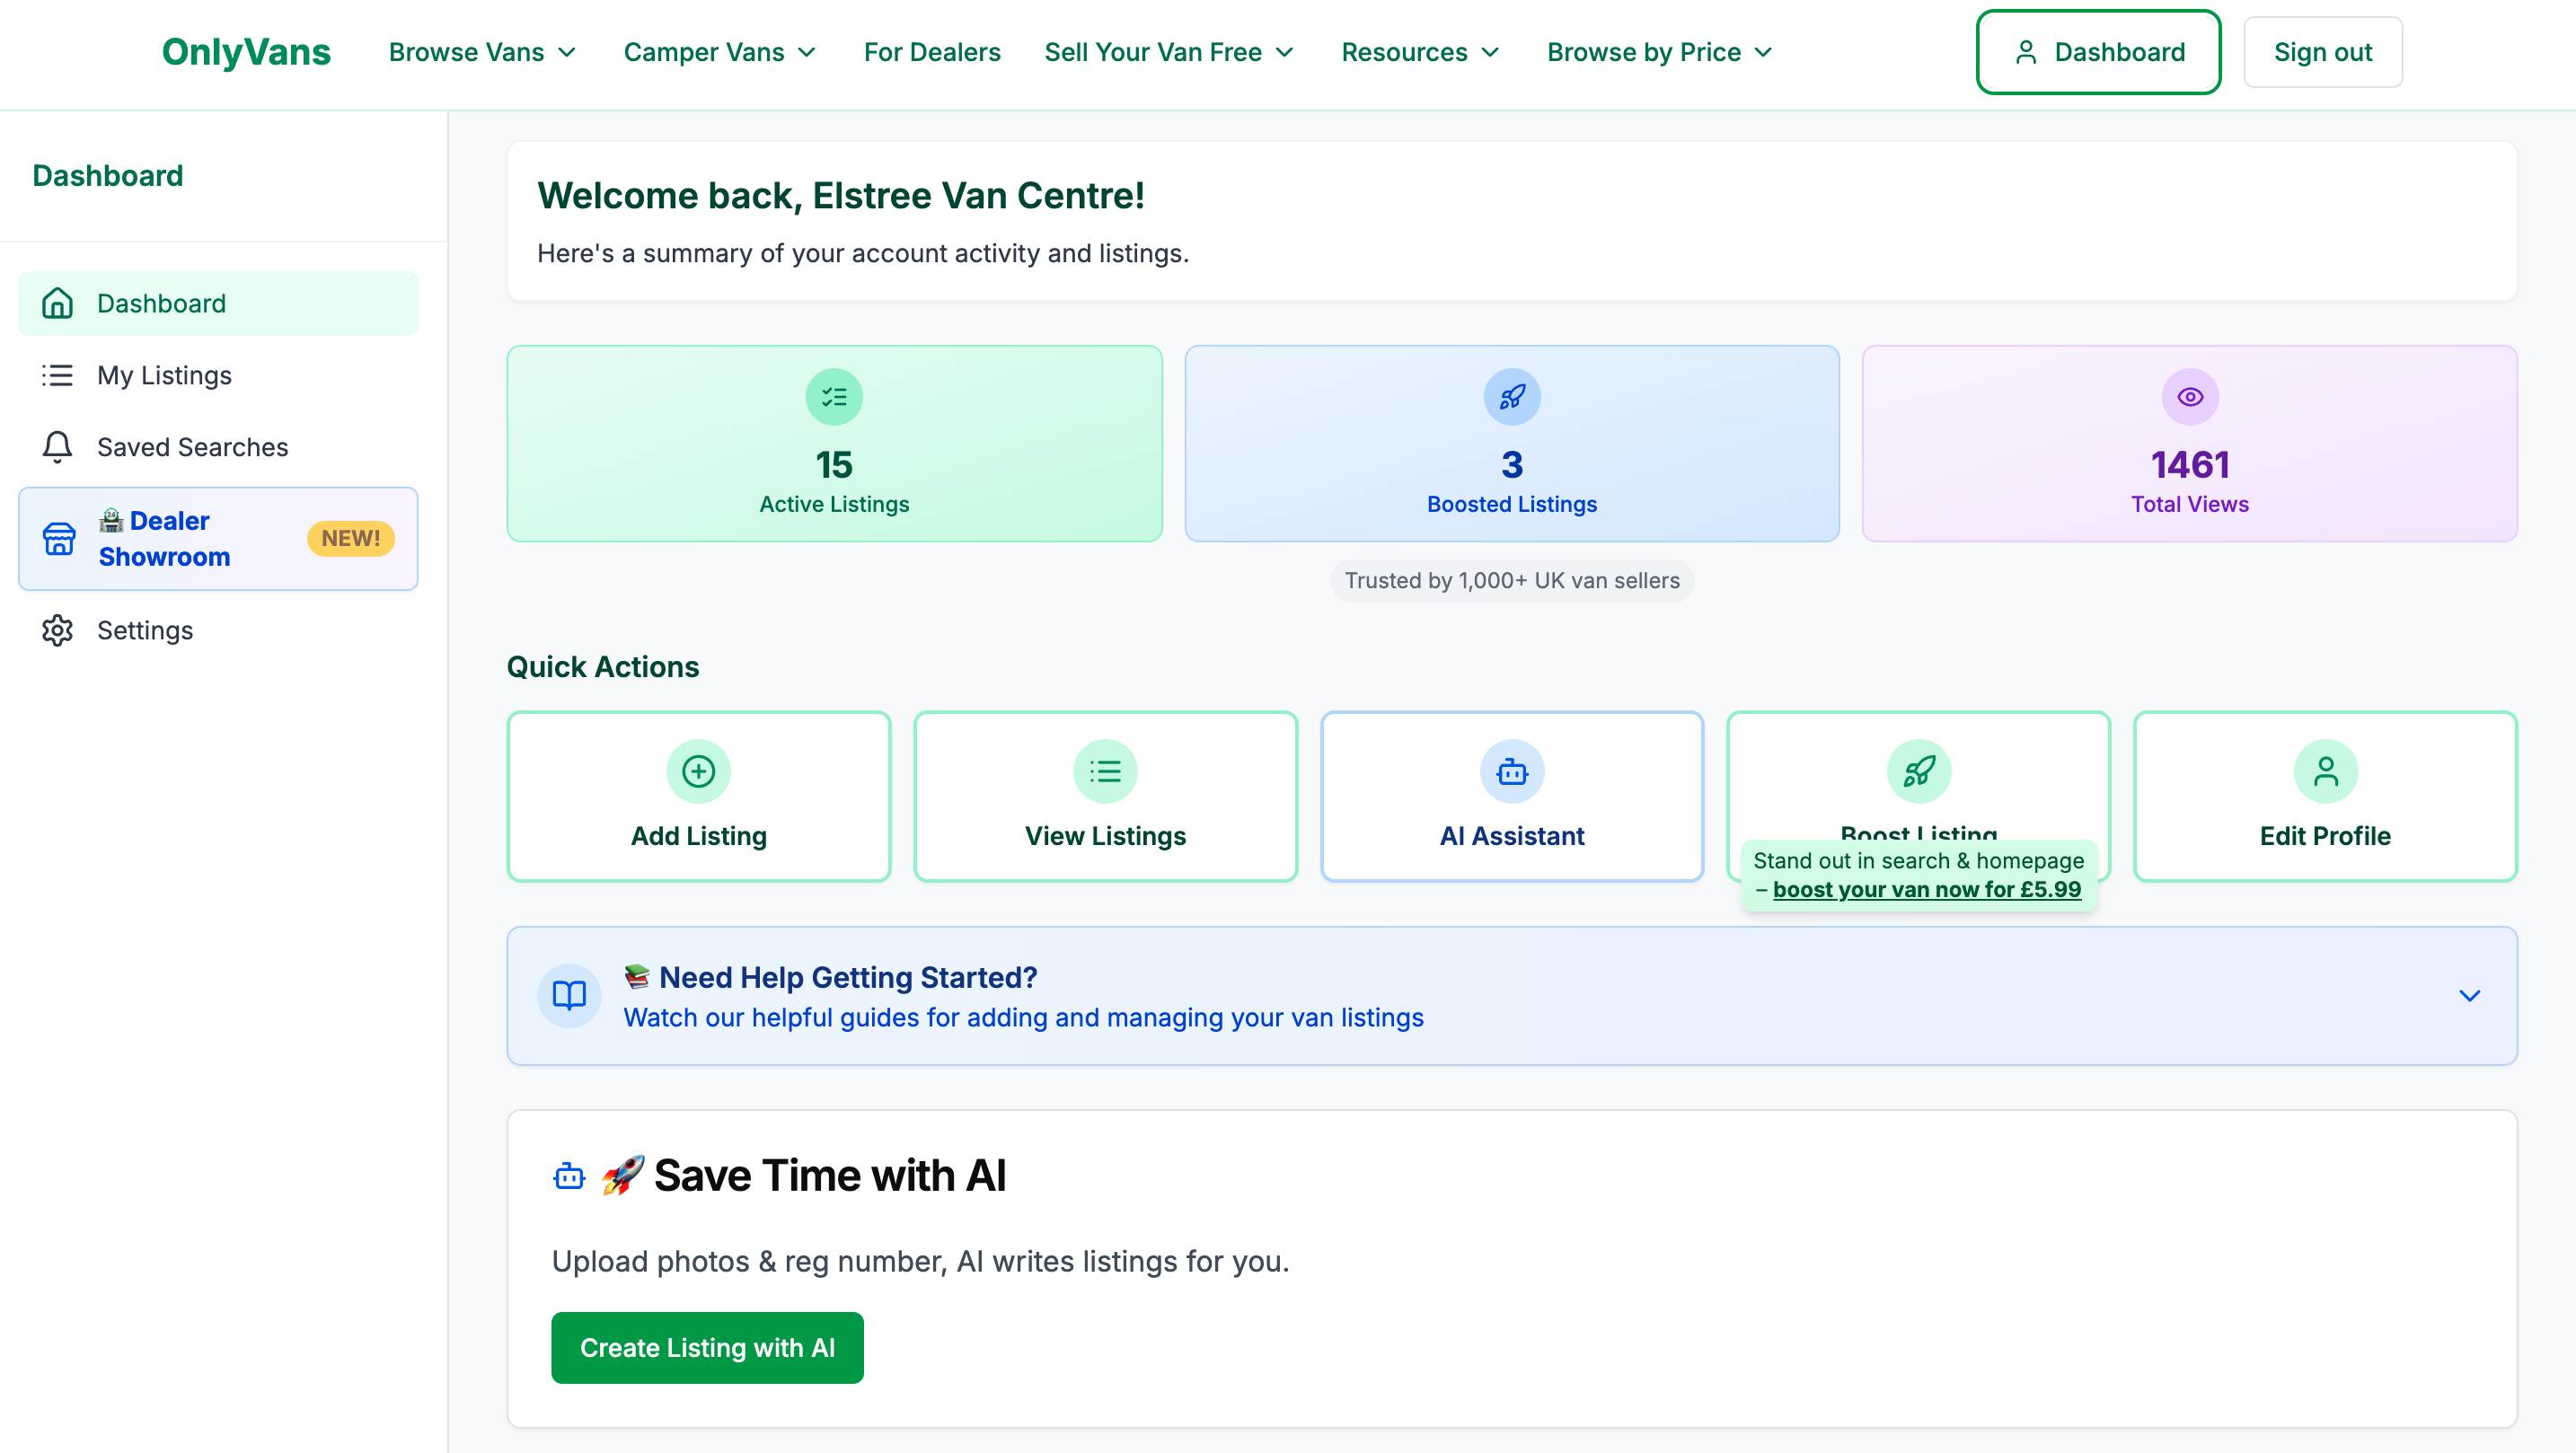Open the Browse by Price dropdown
This screenshot has width=2576, height=1453.
(1660, 52)
